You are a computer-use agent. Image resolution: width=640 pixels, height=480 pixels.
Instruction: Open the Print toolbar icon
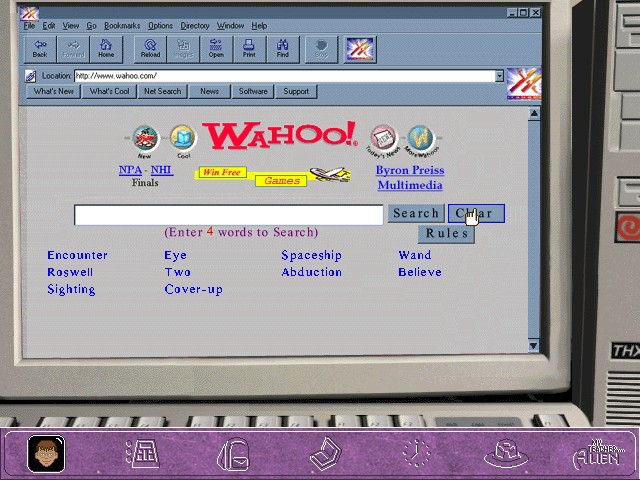249,49
